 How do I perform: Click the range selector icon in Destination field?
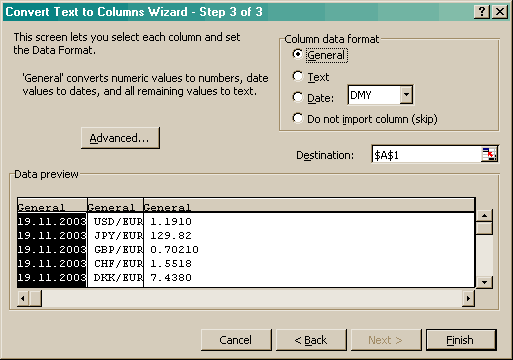coord(489,154)
